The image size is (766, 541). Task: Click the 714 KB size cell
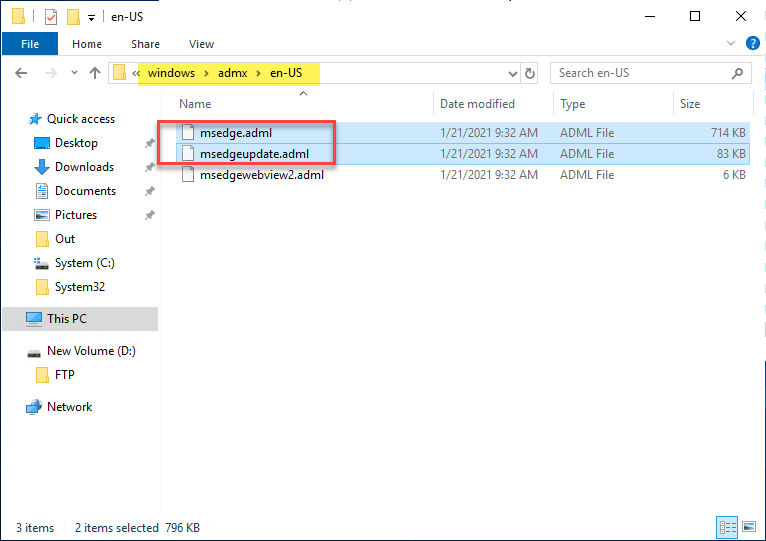click(x=728, y=132)
